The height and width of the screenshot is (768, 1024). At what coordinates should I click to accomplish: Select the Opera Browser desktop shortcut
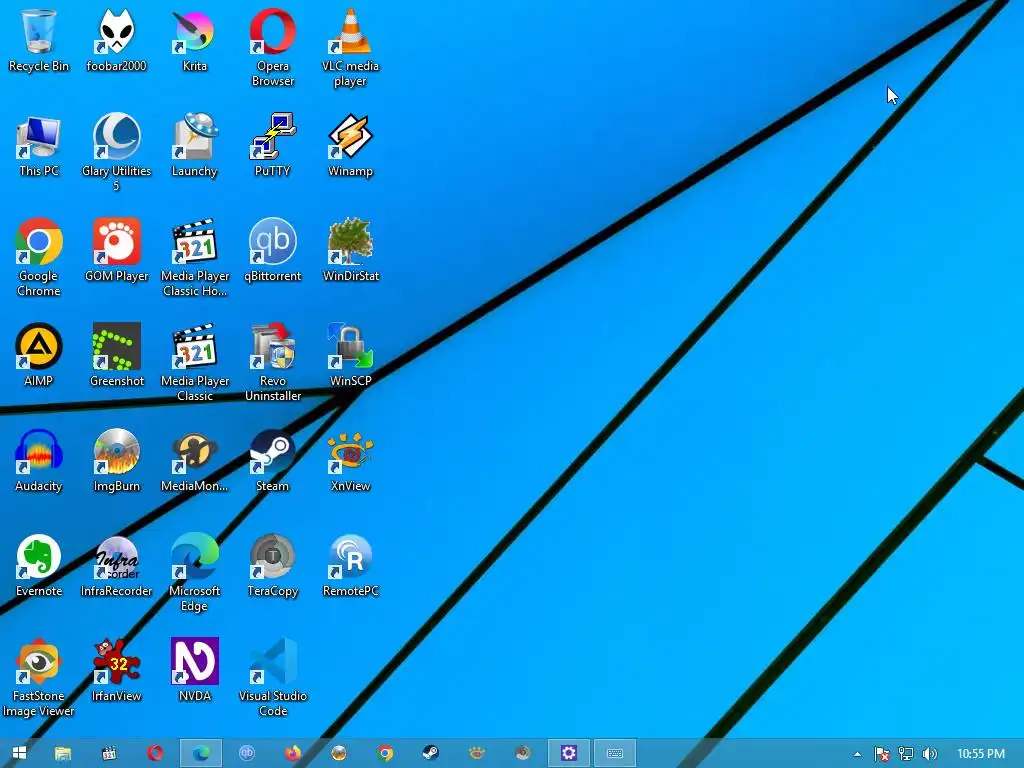(272, 47)
